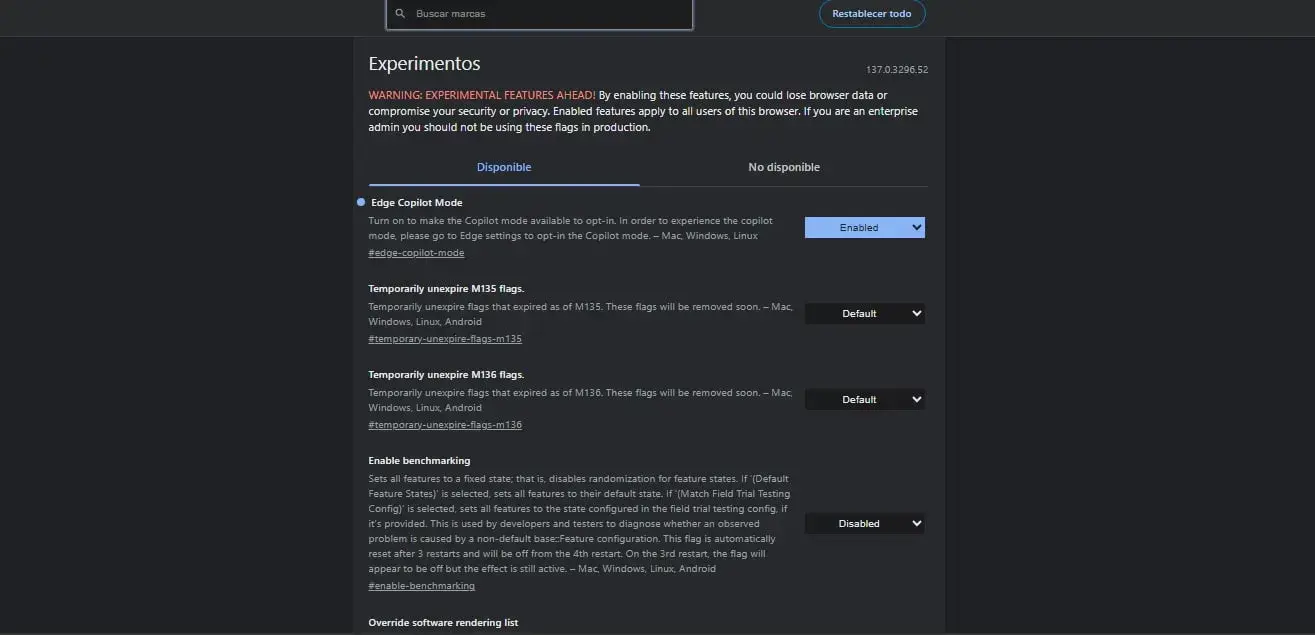Click the blue dot beside Edge Copilot Mode
The width and height of the screenshot is (1315, 635).
(x=360, y=201)
